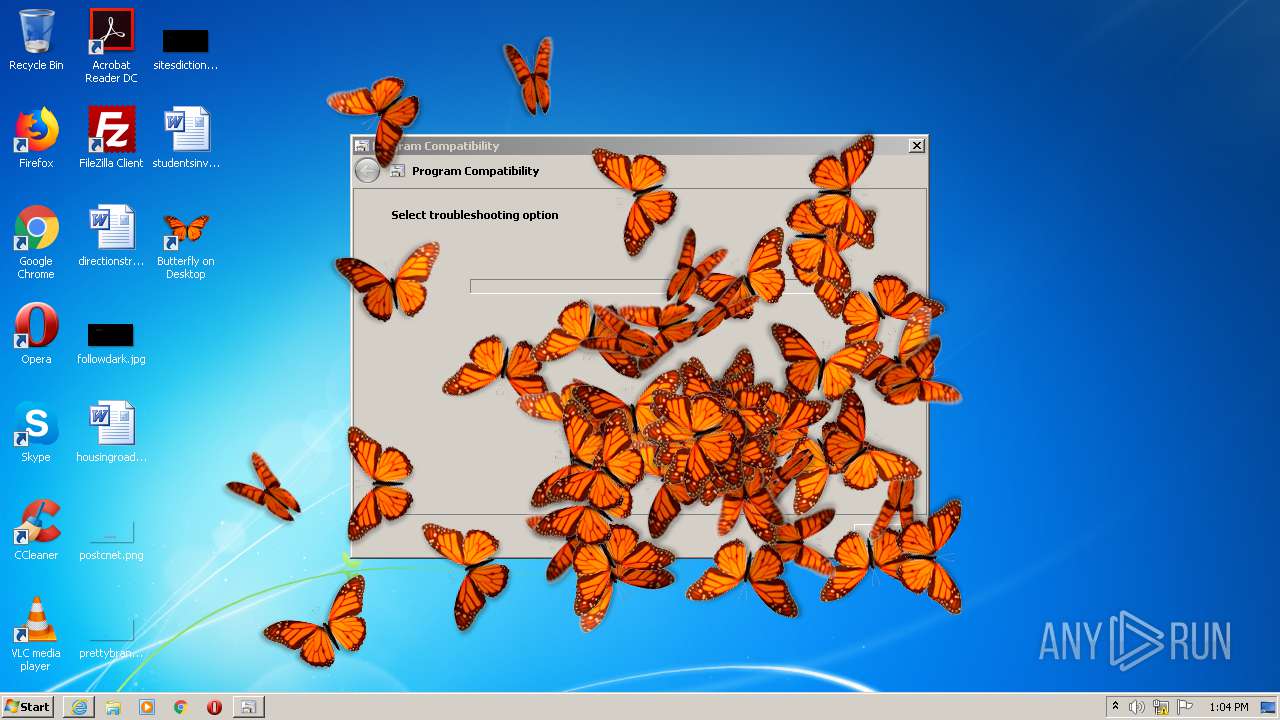Open Windows Explorer folder in taskbar
The image size is (1280, 720).
[113, 707]
